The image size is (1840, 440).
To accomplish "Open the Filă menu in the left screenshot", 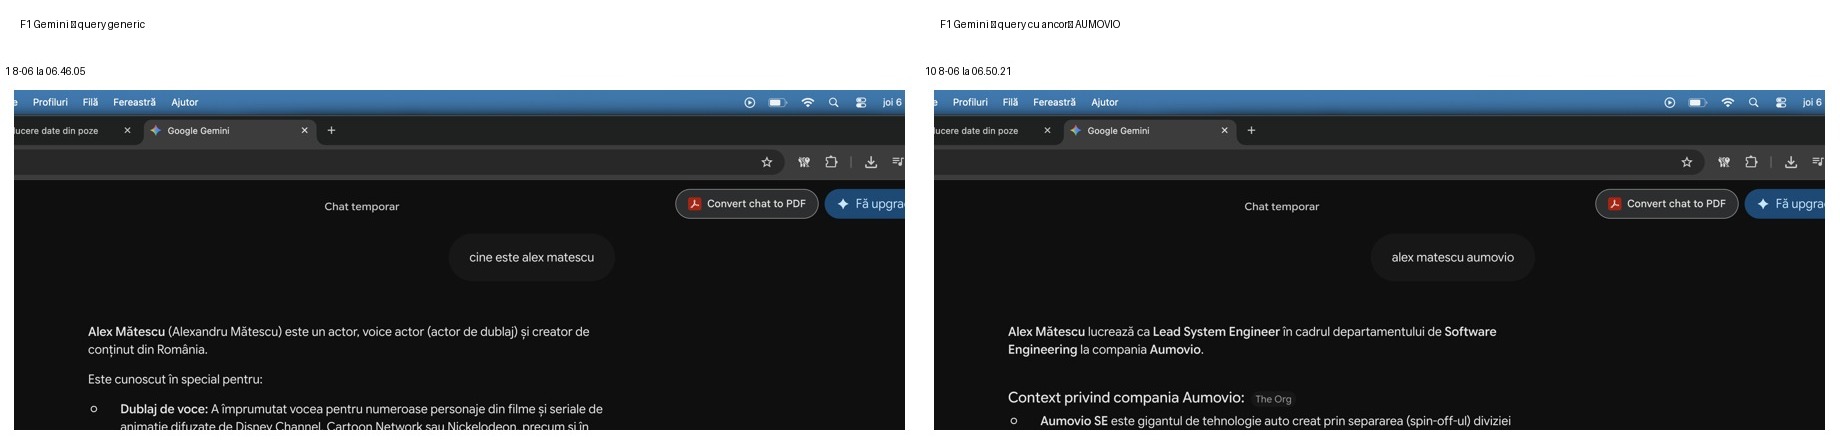I will click(91, 102).
